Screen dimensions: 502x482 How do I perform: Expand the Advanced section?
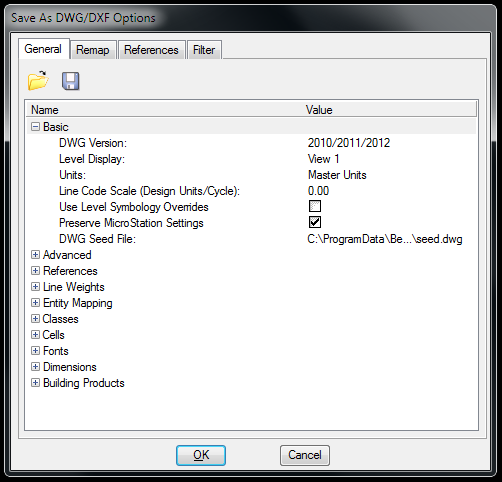[35, 255]
